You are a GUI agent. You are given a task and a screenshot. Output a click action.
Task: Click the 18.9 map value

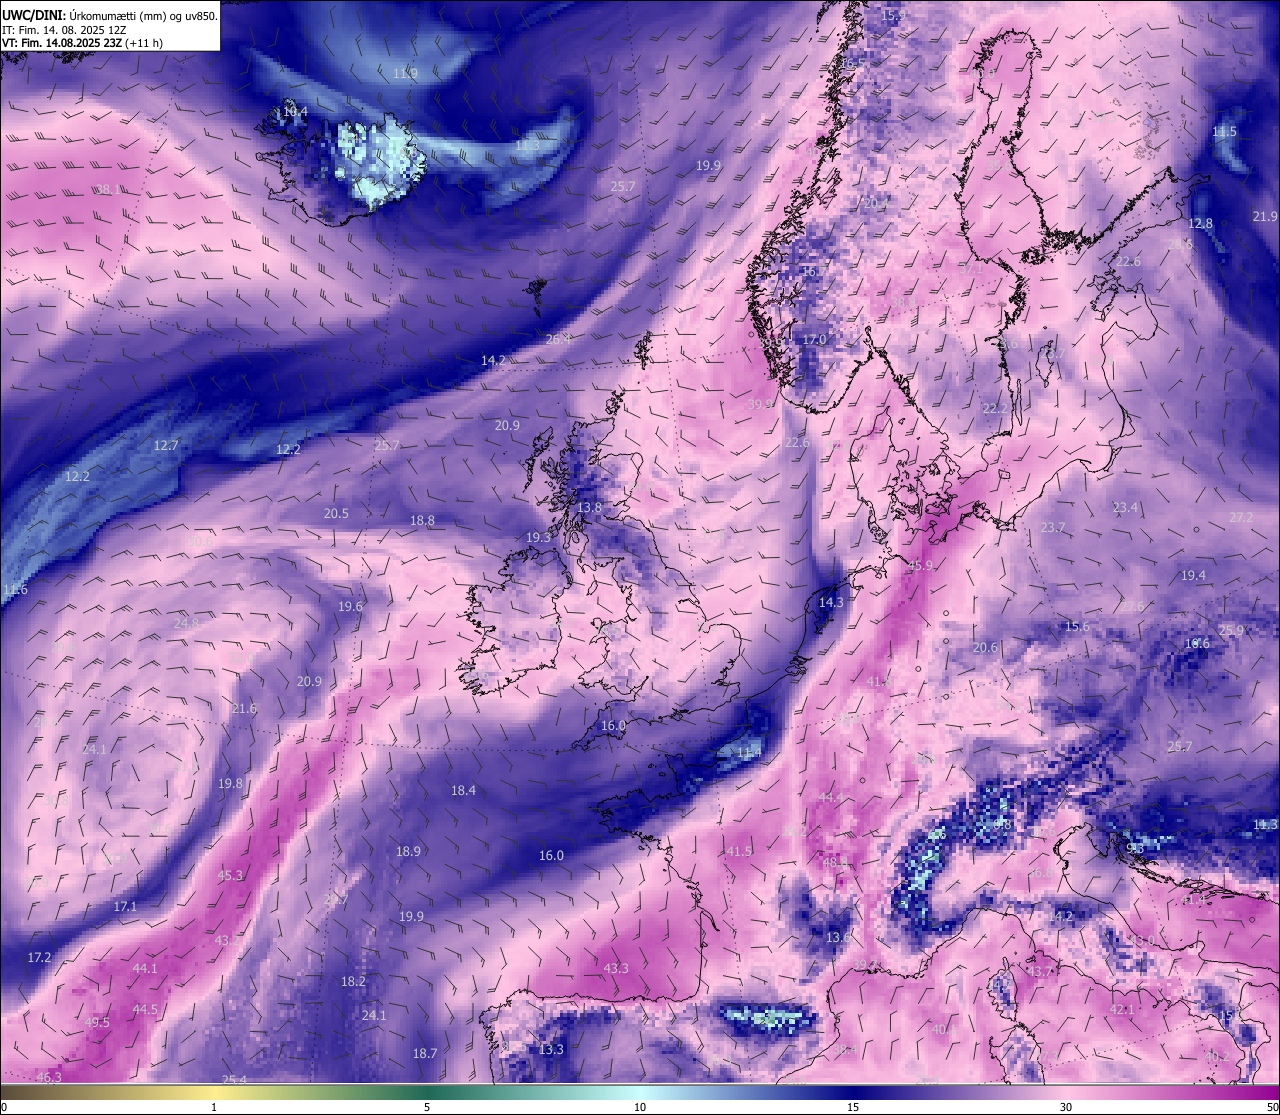click(408, 851)
